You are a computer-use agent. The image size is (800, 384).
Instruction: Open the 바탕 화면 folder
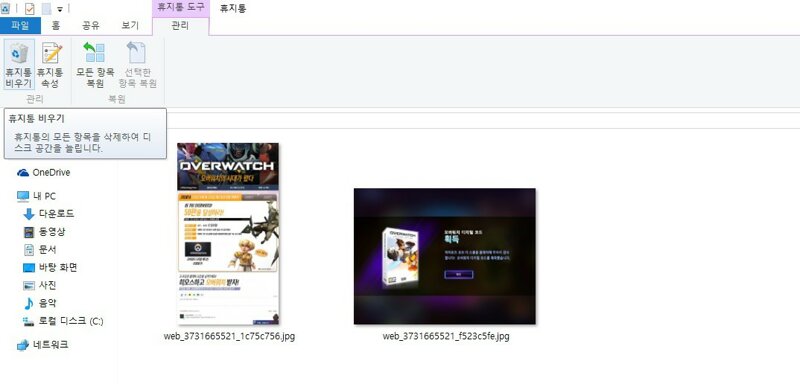[50, 267]
